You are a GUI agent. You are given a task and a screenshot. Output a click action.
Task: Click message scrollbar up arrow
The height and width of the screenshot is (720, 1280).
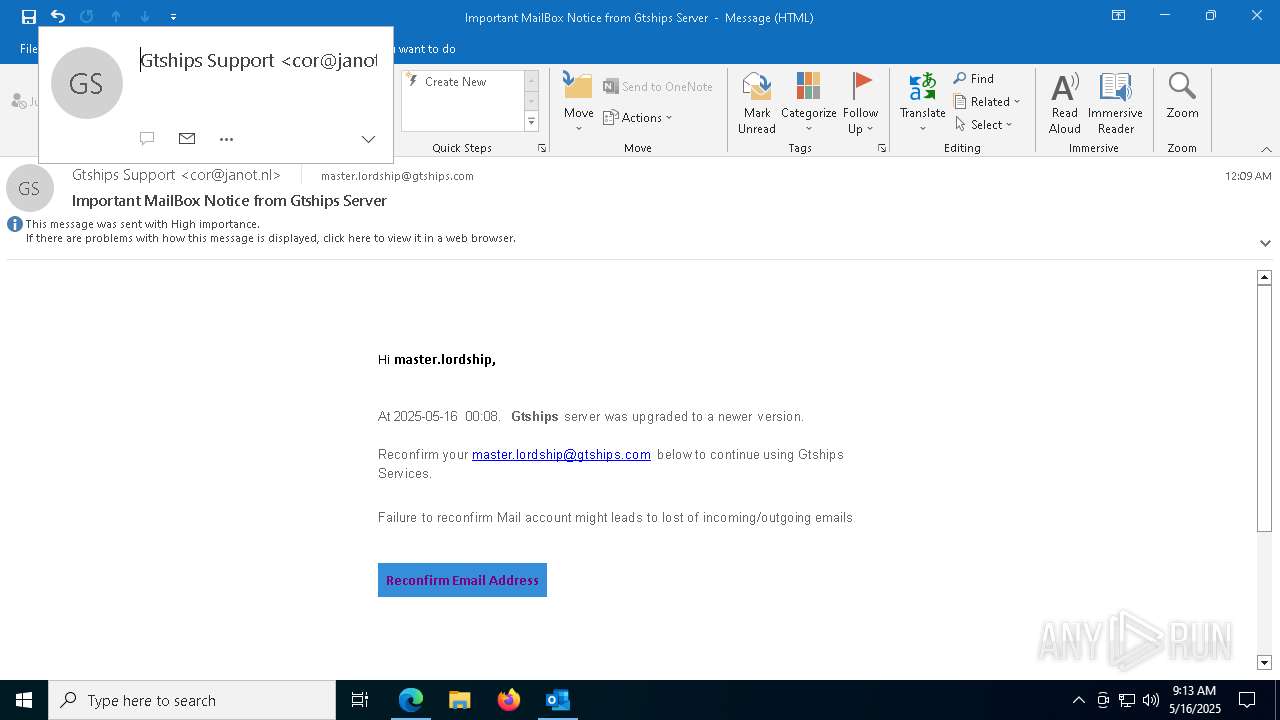pyautogui.click(x=1264, y=277)
